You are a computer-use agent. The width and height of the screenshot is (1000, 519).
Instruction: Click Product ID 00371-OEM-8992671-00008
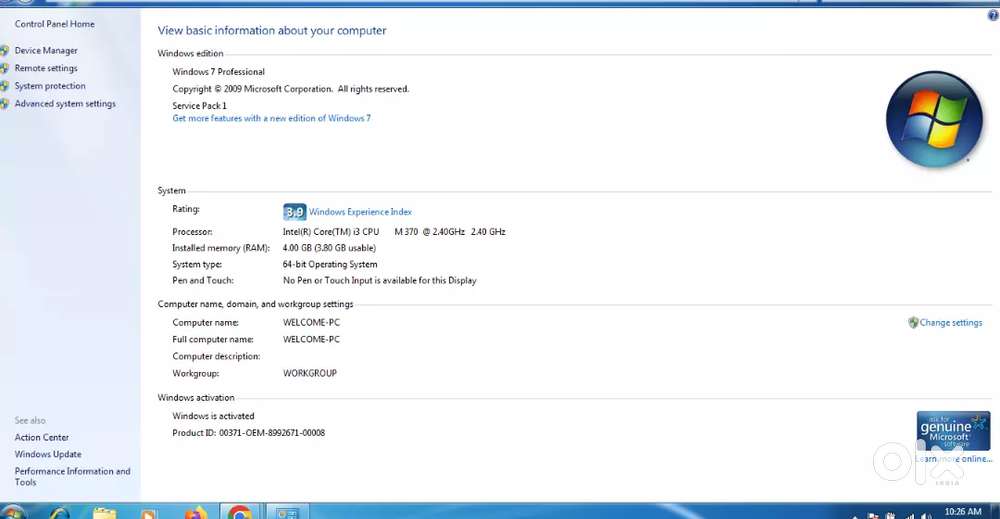click(249, 433)
